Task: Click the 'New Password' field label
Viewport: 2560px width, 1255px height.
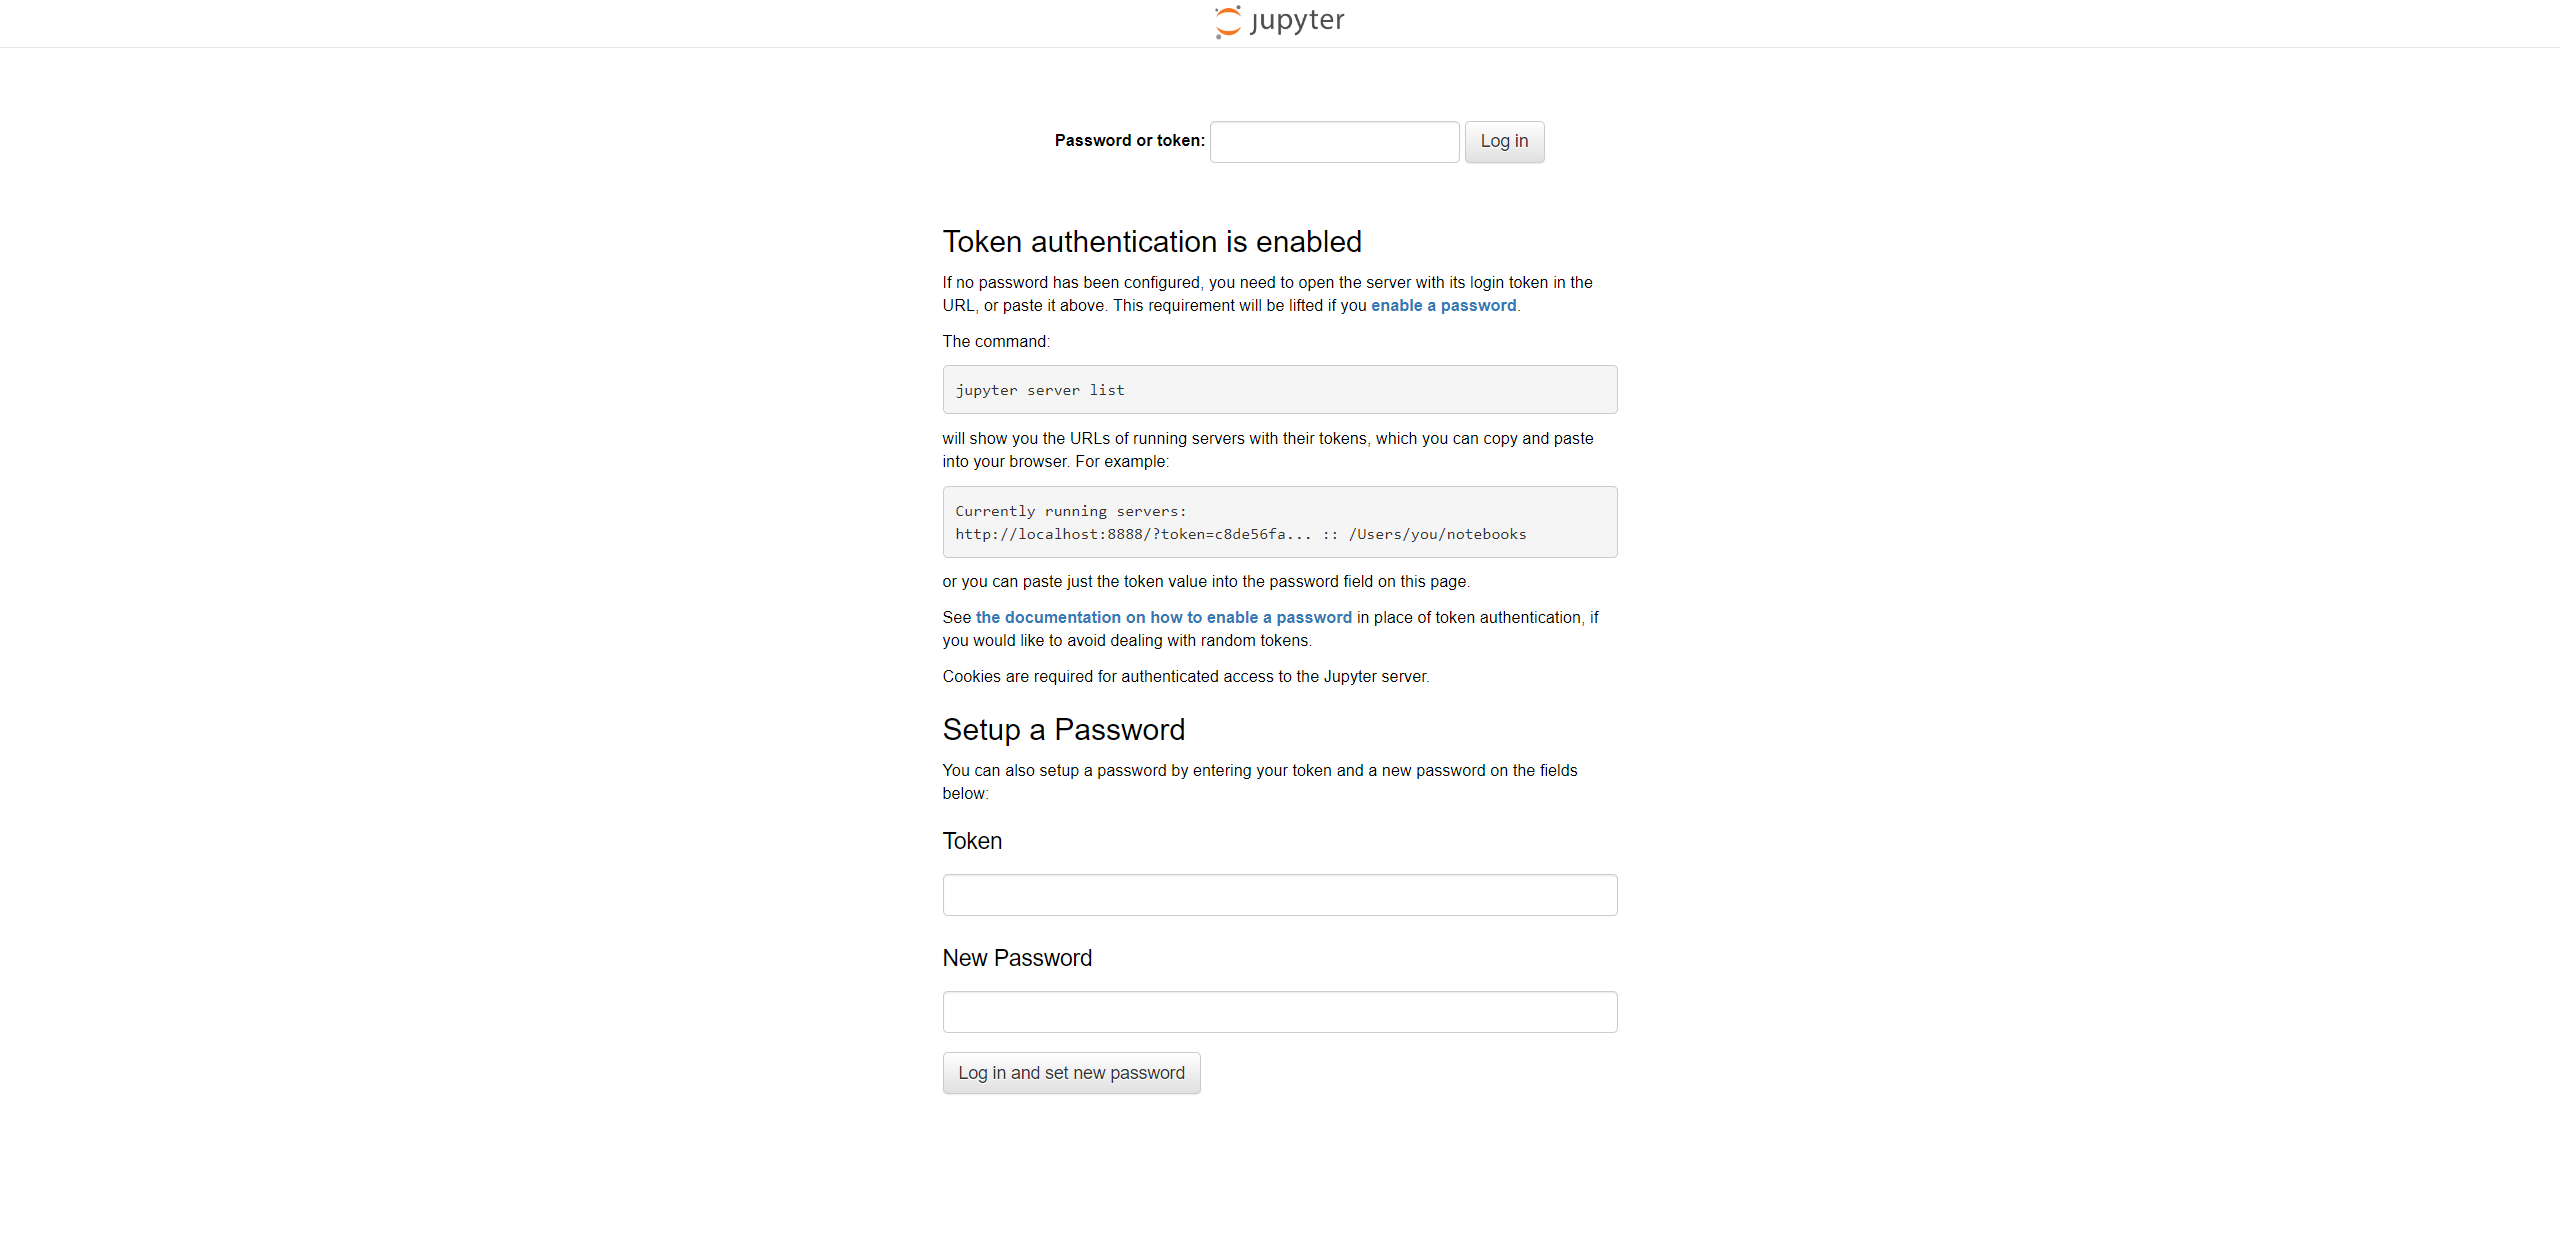Action: click(x=1017, y=958)
